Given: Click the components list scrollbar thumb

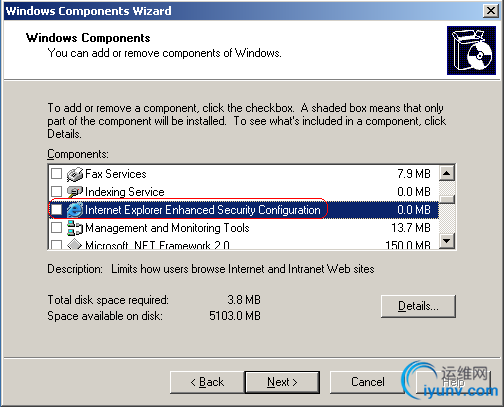Looking at the screenshot, I should click(x=447, y=199).
